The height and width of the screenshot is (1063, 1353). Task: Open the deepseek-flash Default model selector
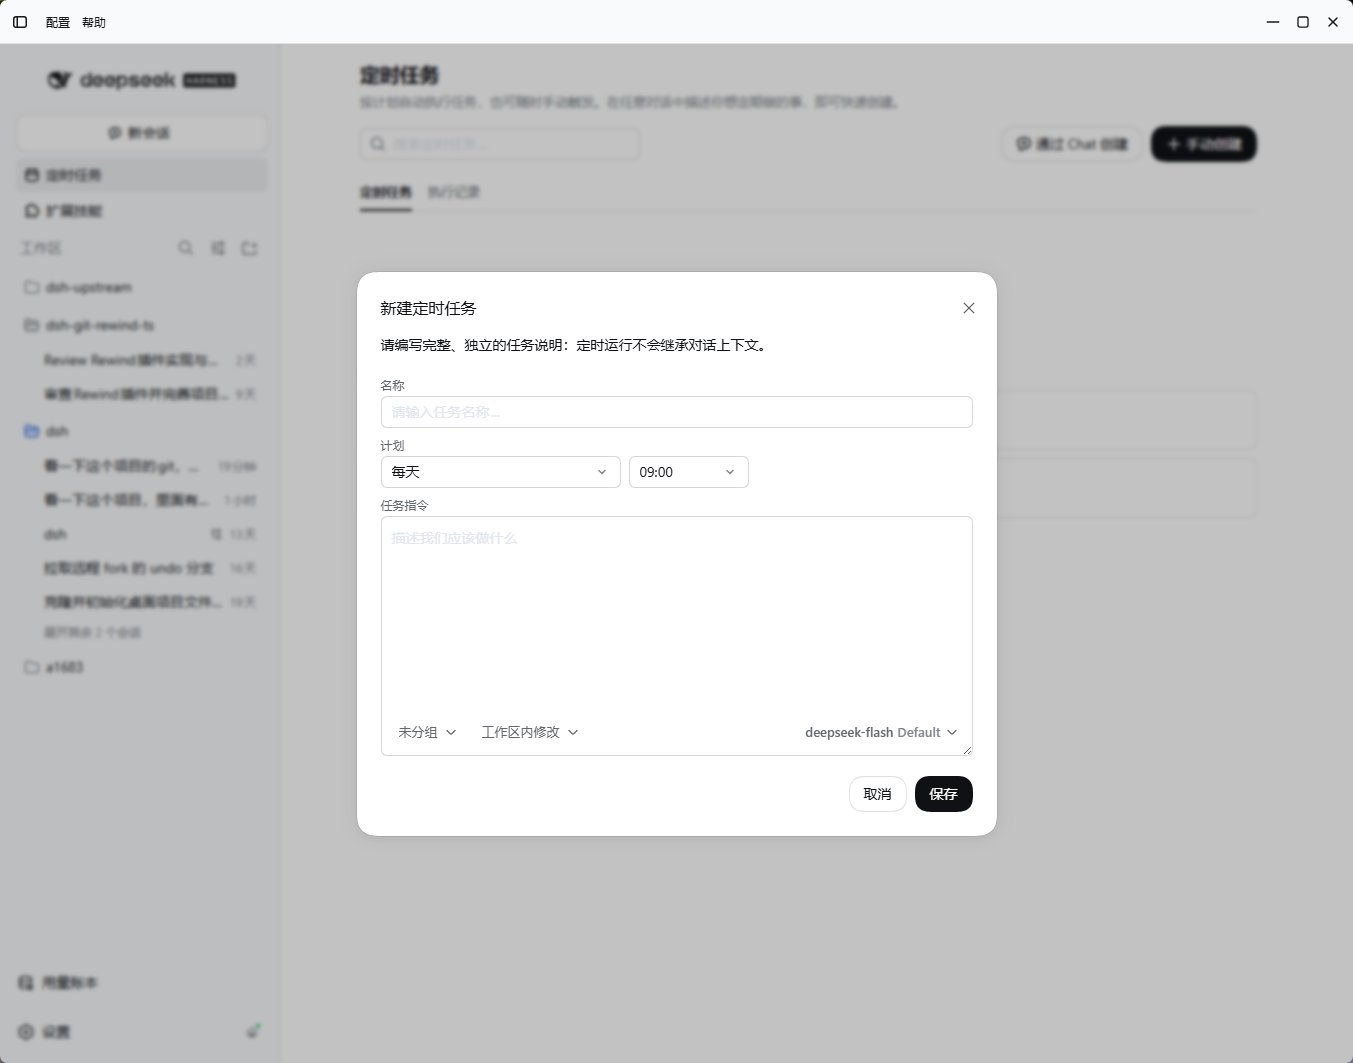[881, 732]
